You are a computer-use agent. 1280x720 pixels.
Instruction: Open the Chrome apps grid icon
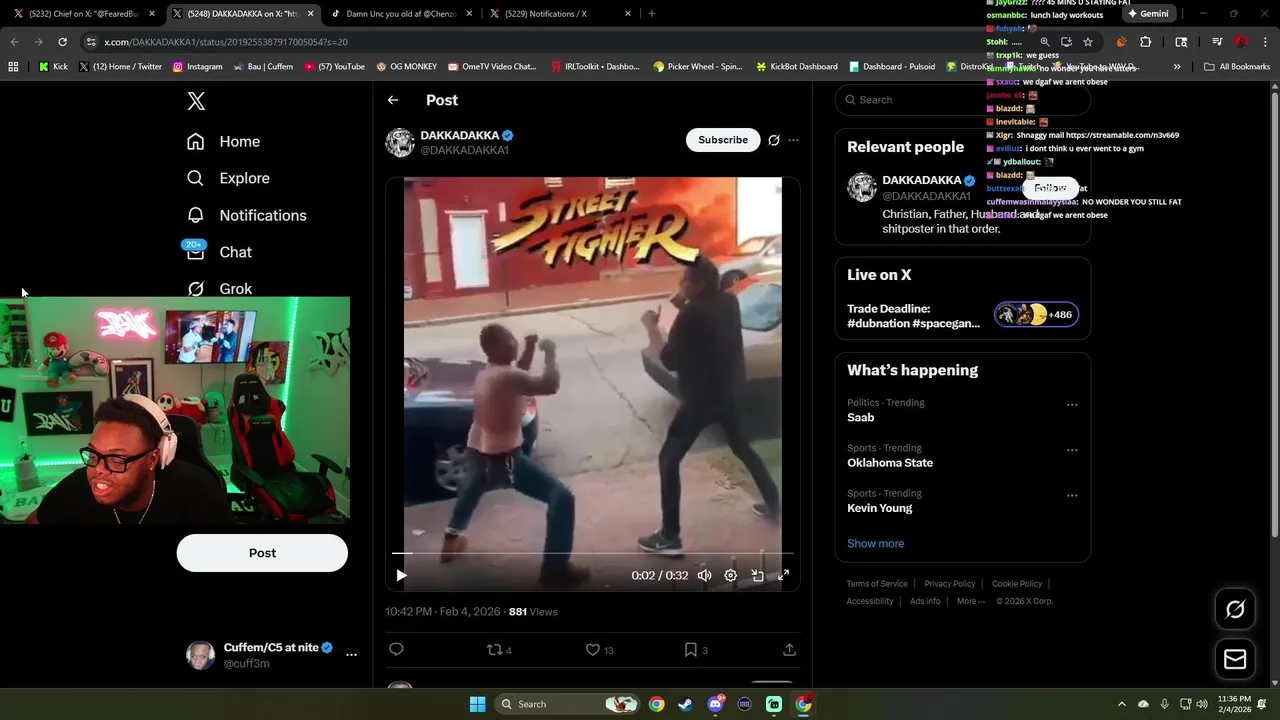click(x=13, y=67)
